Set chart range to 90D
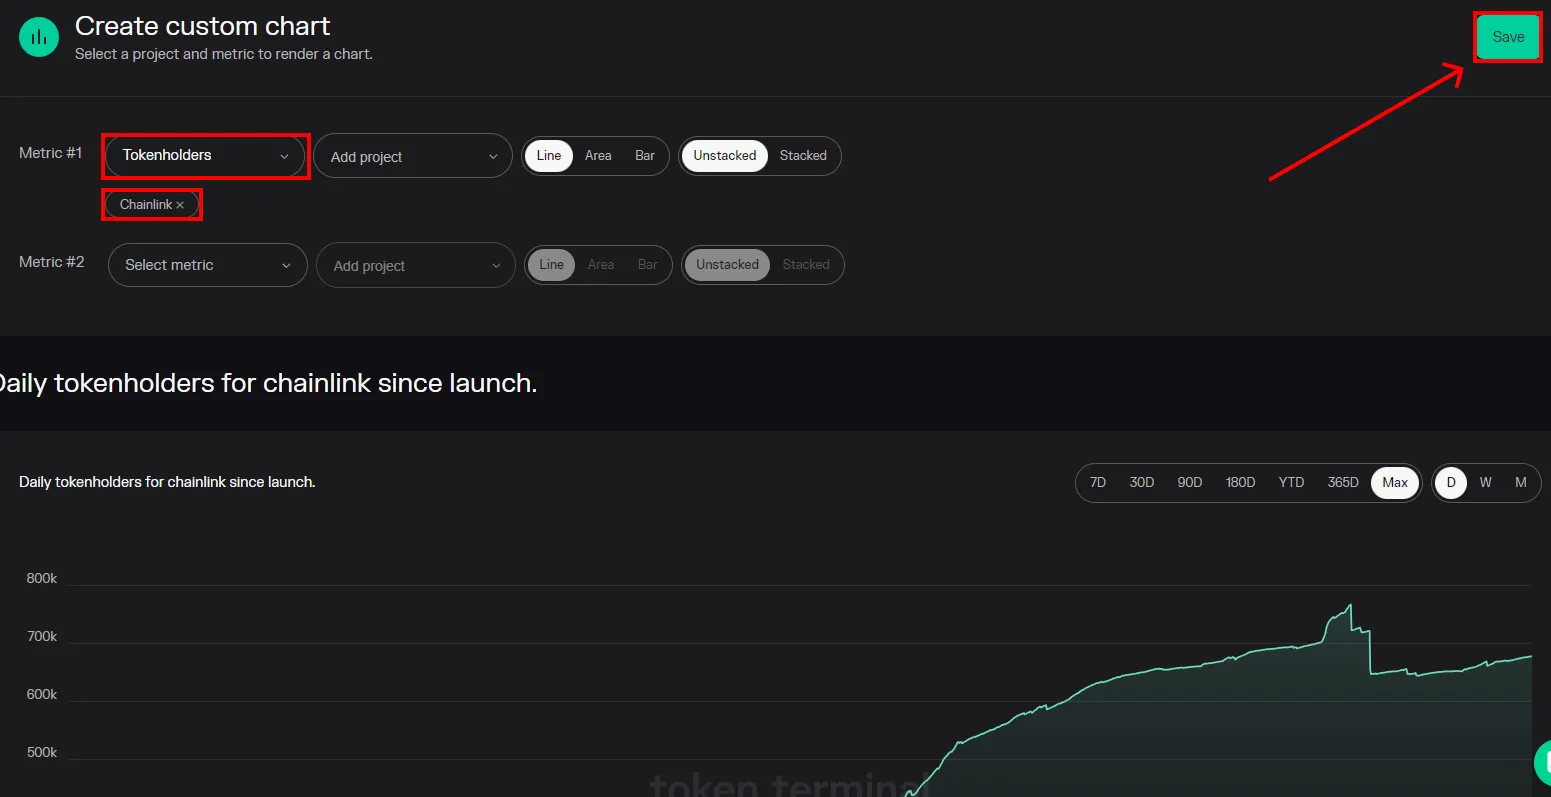This screenshot has width=1551, height=797. 1190,483
